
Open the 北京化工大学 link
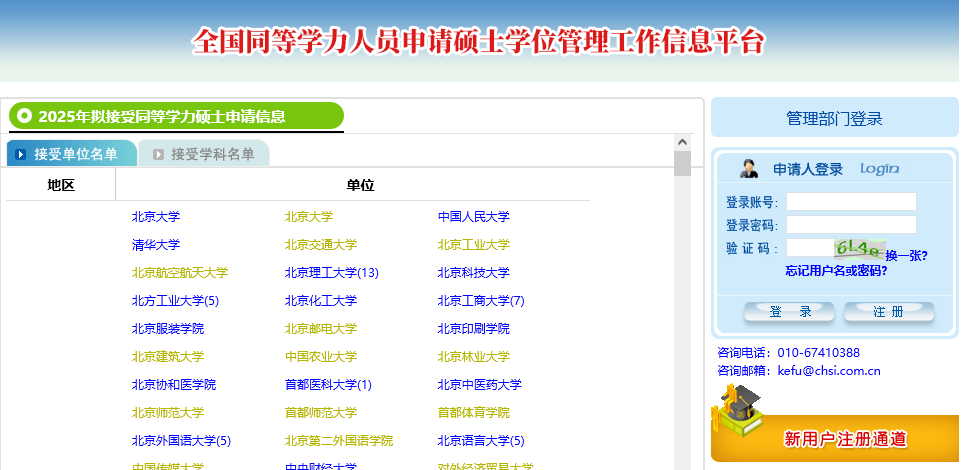click(x=320, y=301)
